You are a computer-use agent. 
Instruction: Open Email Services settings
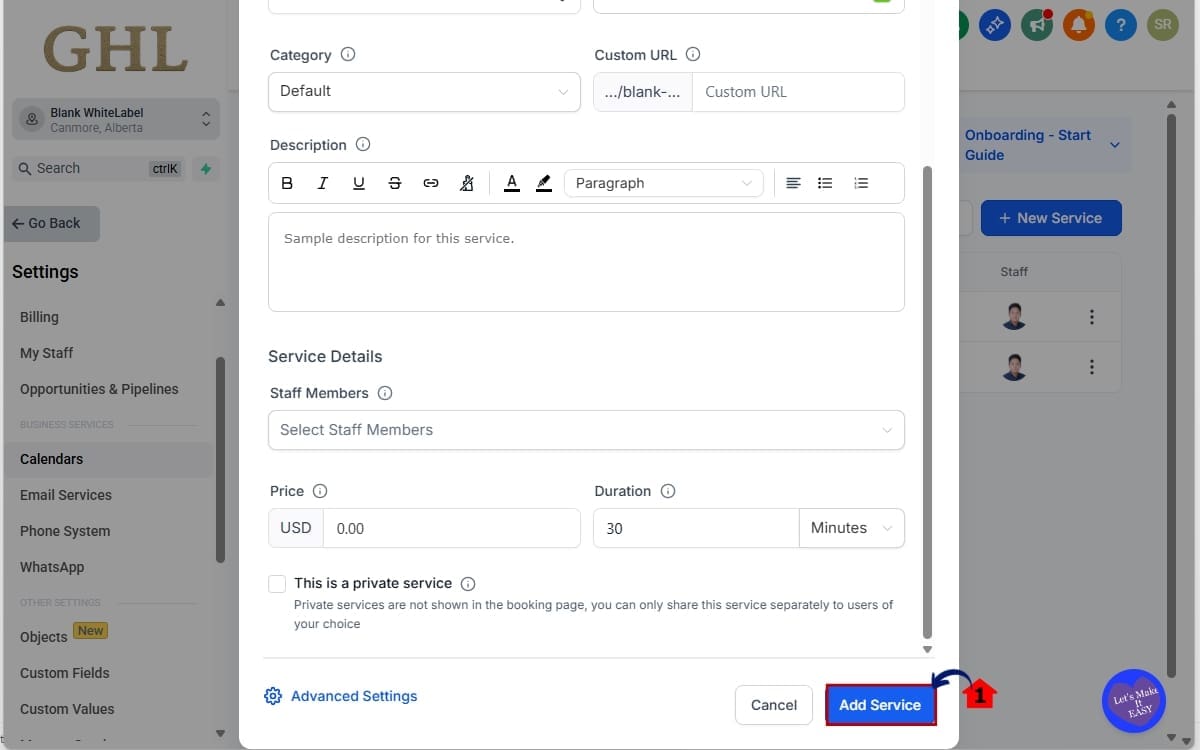click(66, 495)
